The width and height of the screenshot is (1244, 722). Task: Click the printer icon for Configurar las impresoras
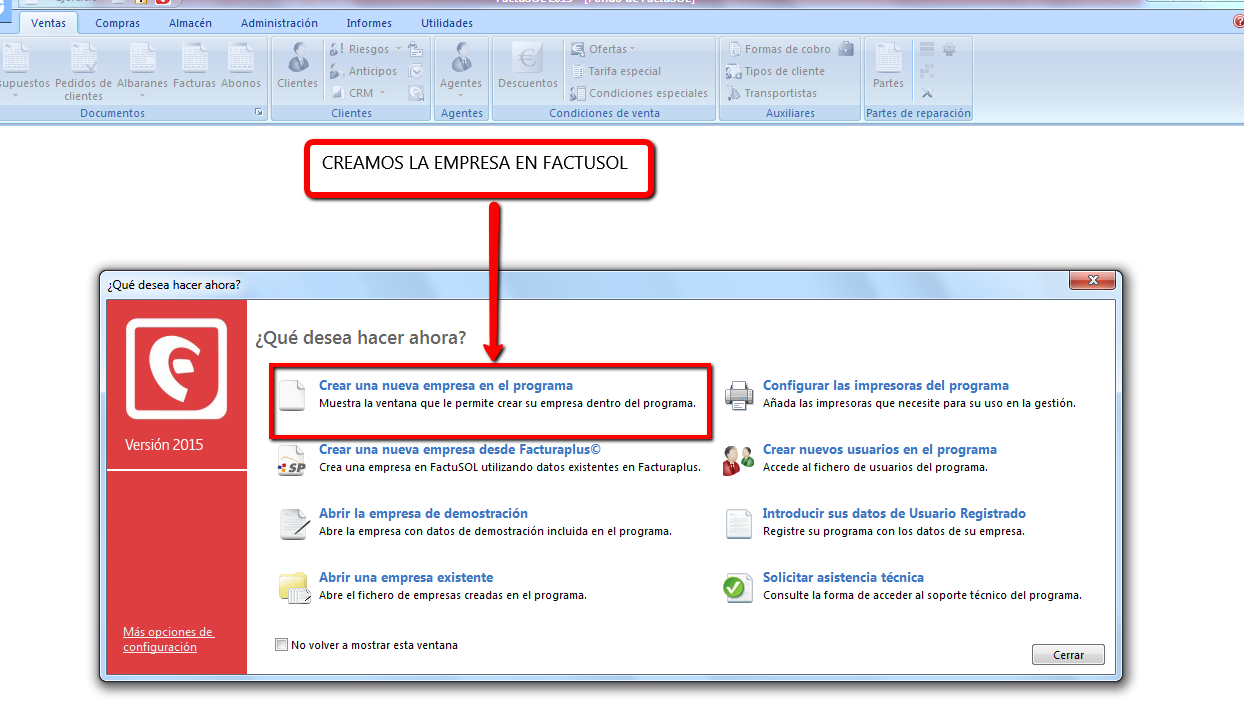(738, 395)
